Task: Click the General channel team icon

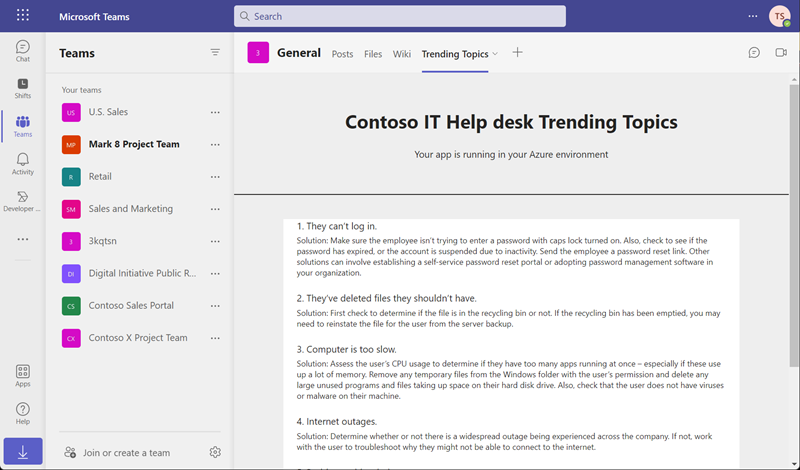Action: click(x=258, y=53)
